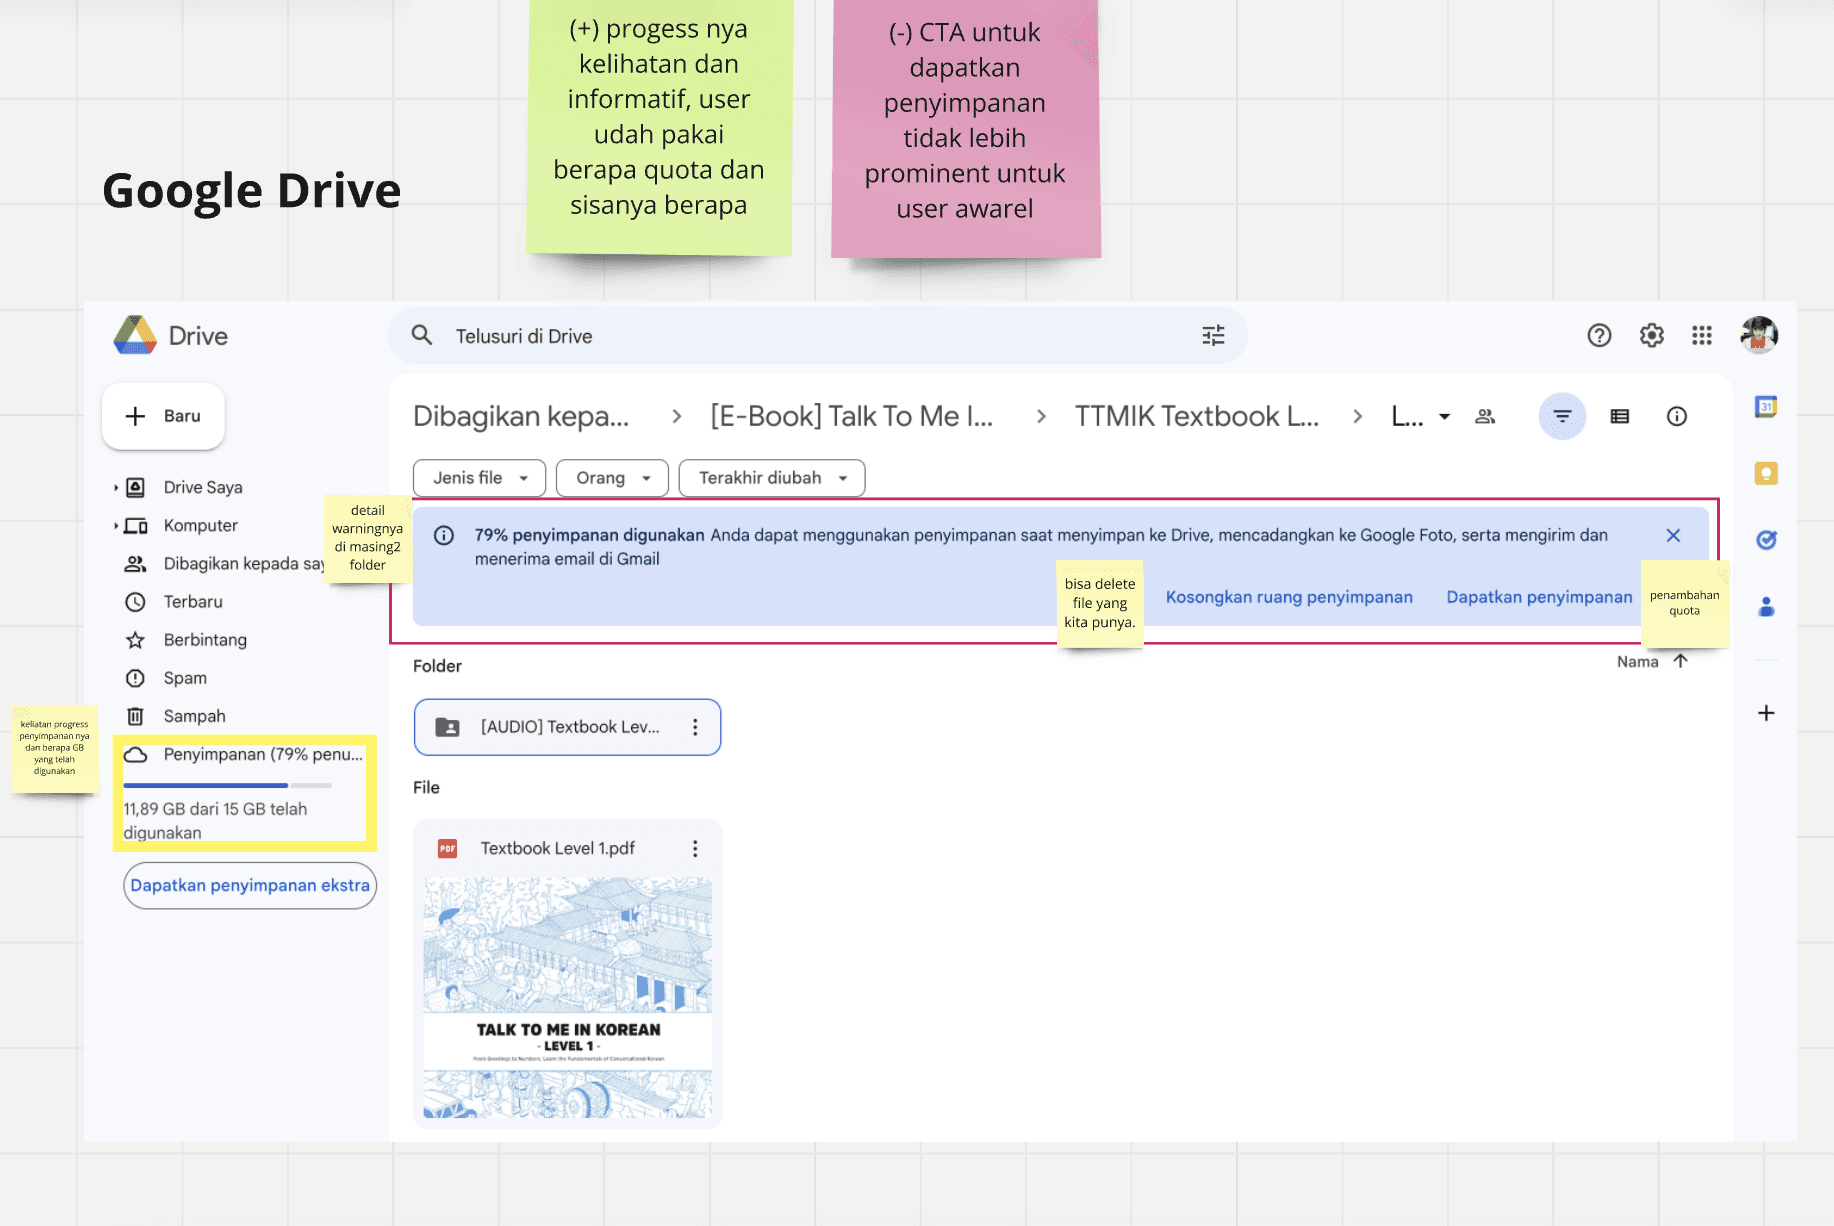
Task: Open the Help question mark icon
Action: pyautogui.click(x=1599, y=336)
